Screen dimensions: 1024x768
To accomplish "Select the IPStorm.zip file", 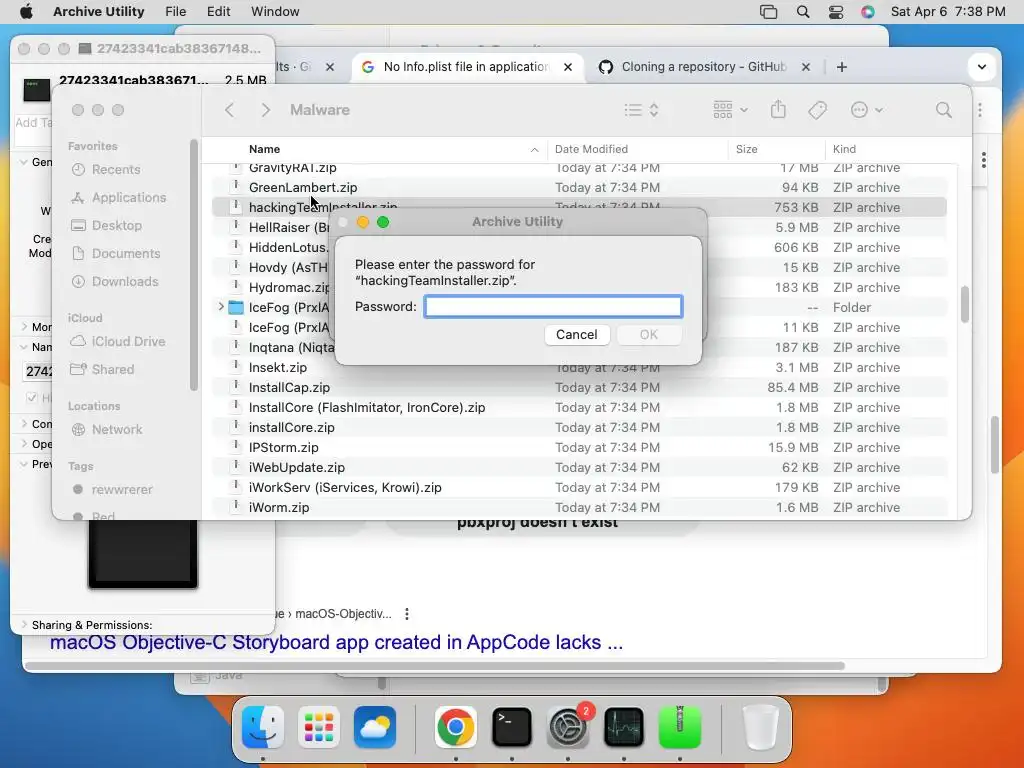I will tap(579, 447).
